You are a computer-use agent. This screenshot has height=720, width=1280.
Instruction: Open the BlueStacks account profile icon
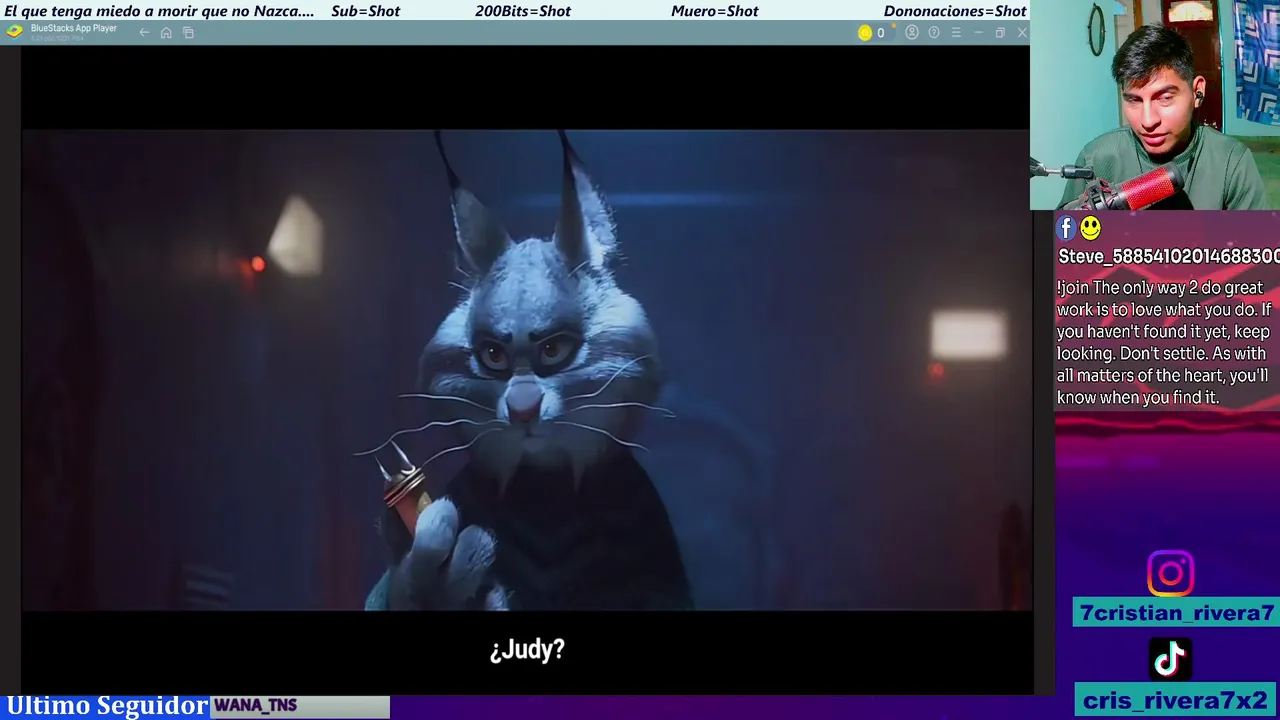[x=912, y=33]
